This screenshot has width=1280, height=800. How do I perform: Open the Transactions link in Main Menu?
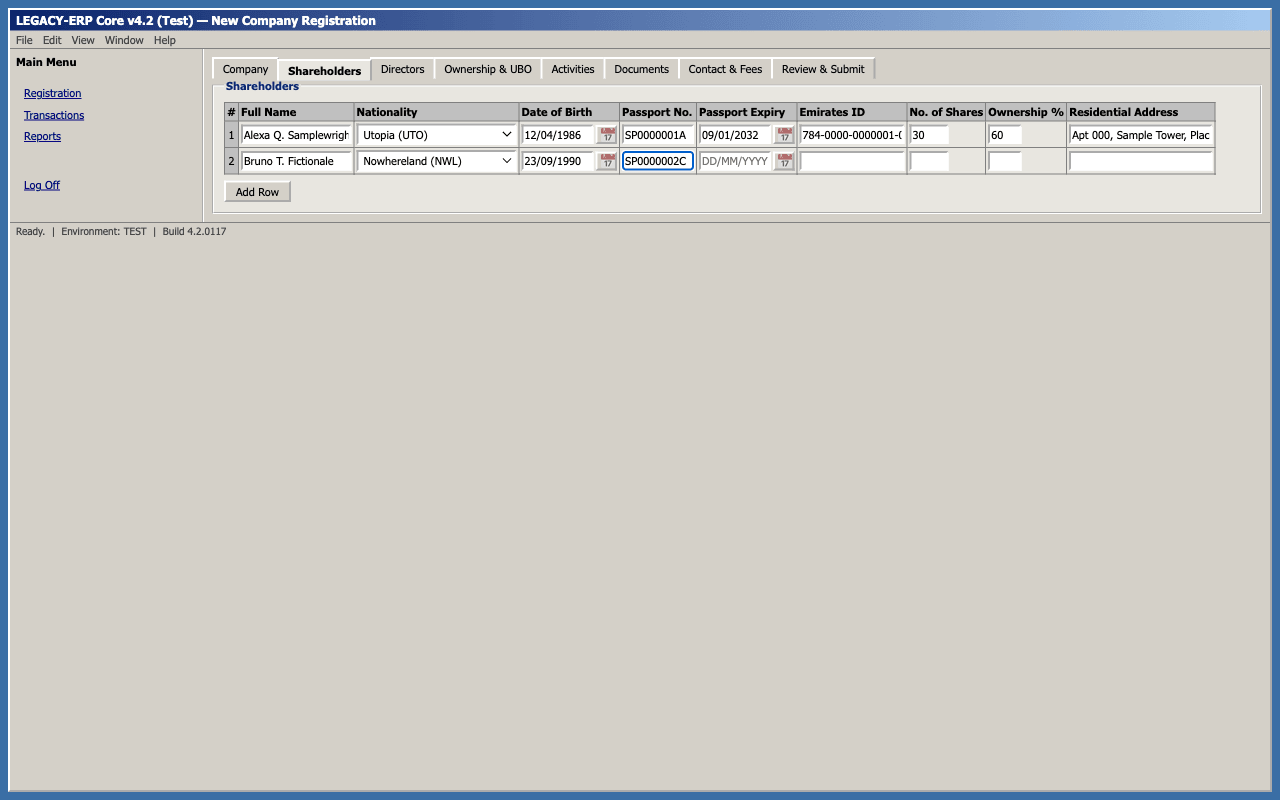tap(54, 115)
